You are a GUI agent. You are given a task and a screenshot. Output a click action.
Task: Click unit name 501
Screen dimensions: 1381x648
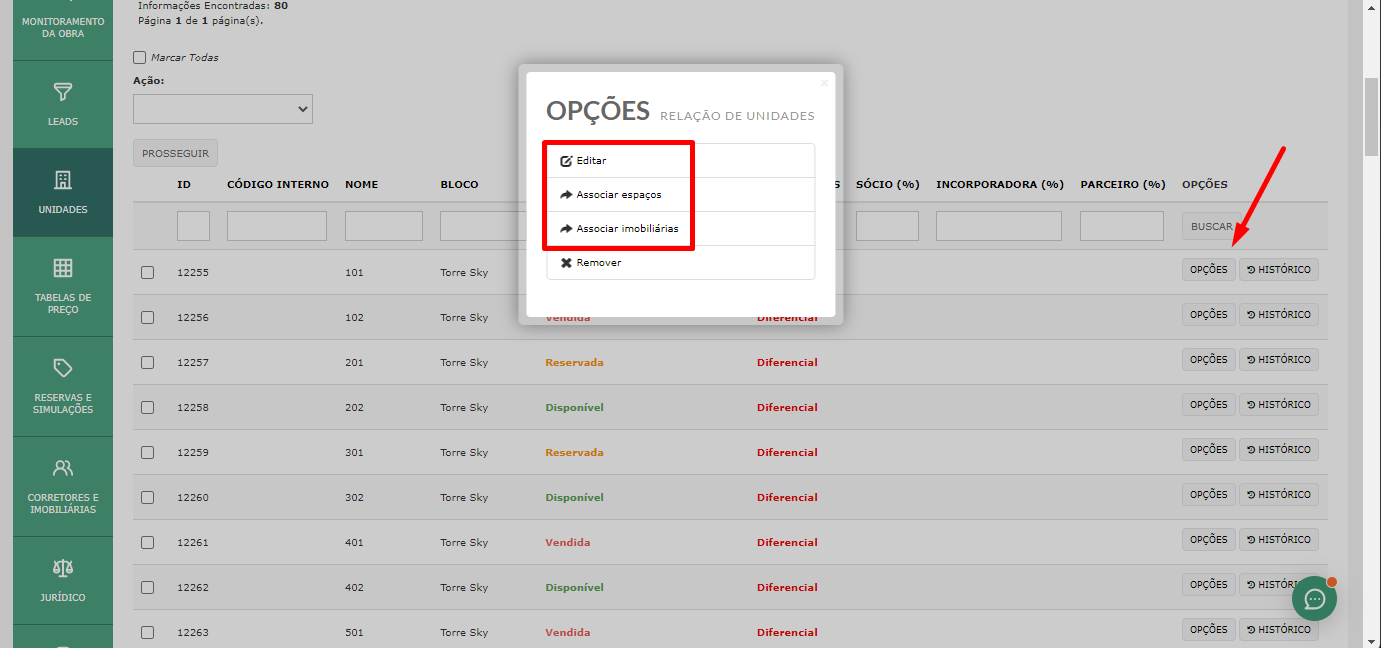point(354,632)
